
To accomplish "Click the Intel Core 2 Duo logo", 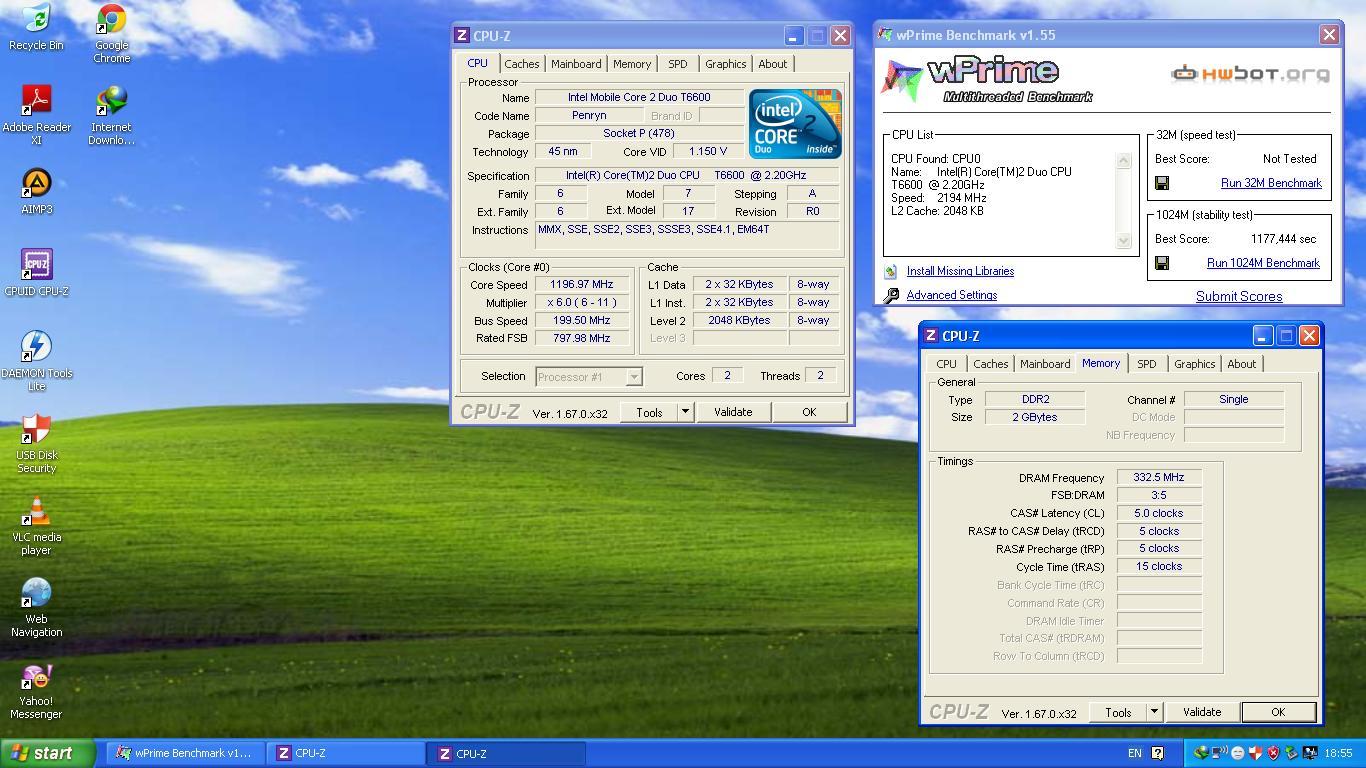I will pos(795,124).
